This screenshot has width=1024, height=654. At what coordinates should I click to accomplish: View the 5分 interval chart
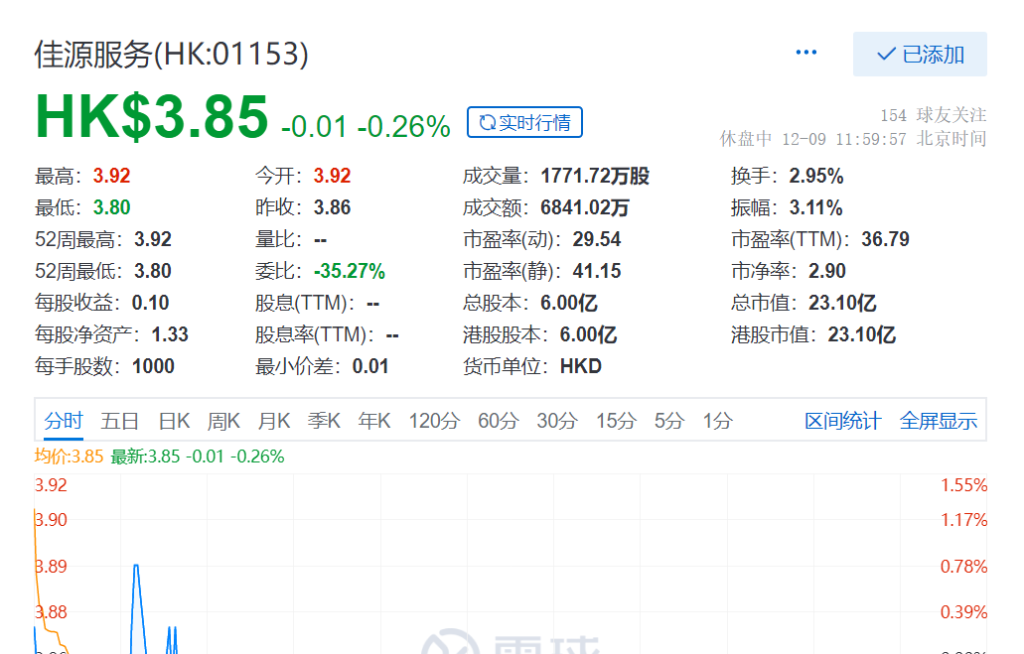[x=669, y=421]
